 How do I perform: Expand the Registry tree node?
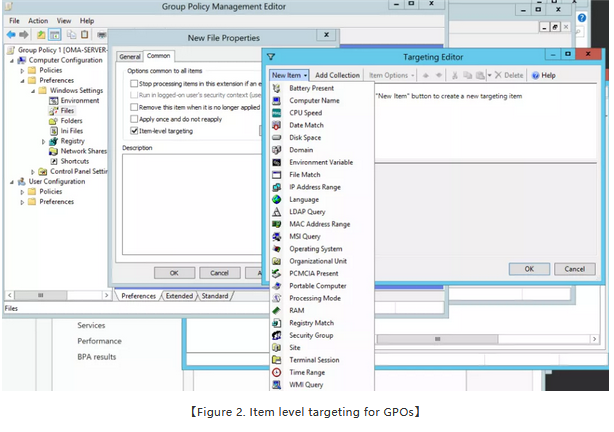(x=44, y=141)
